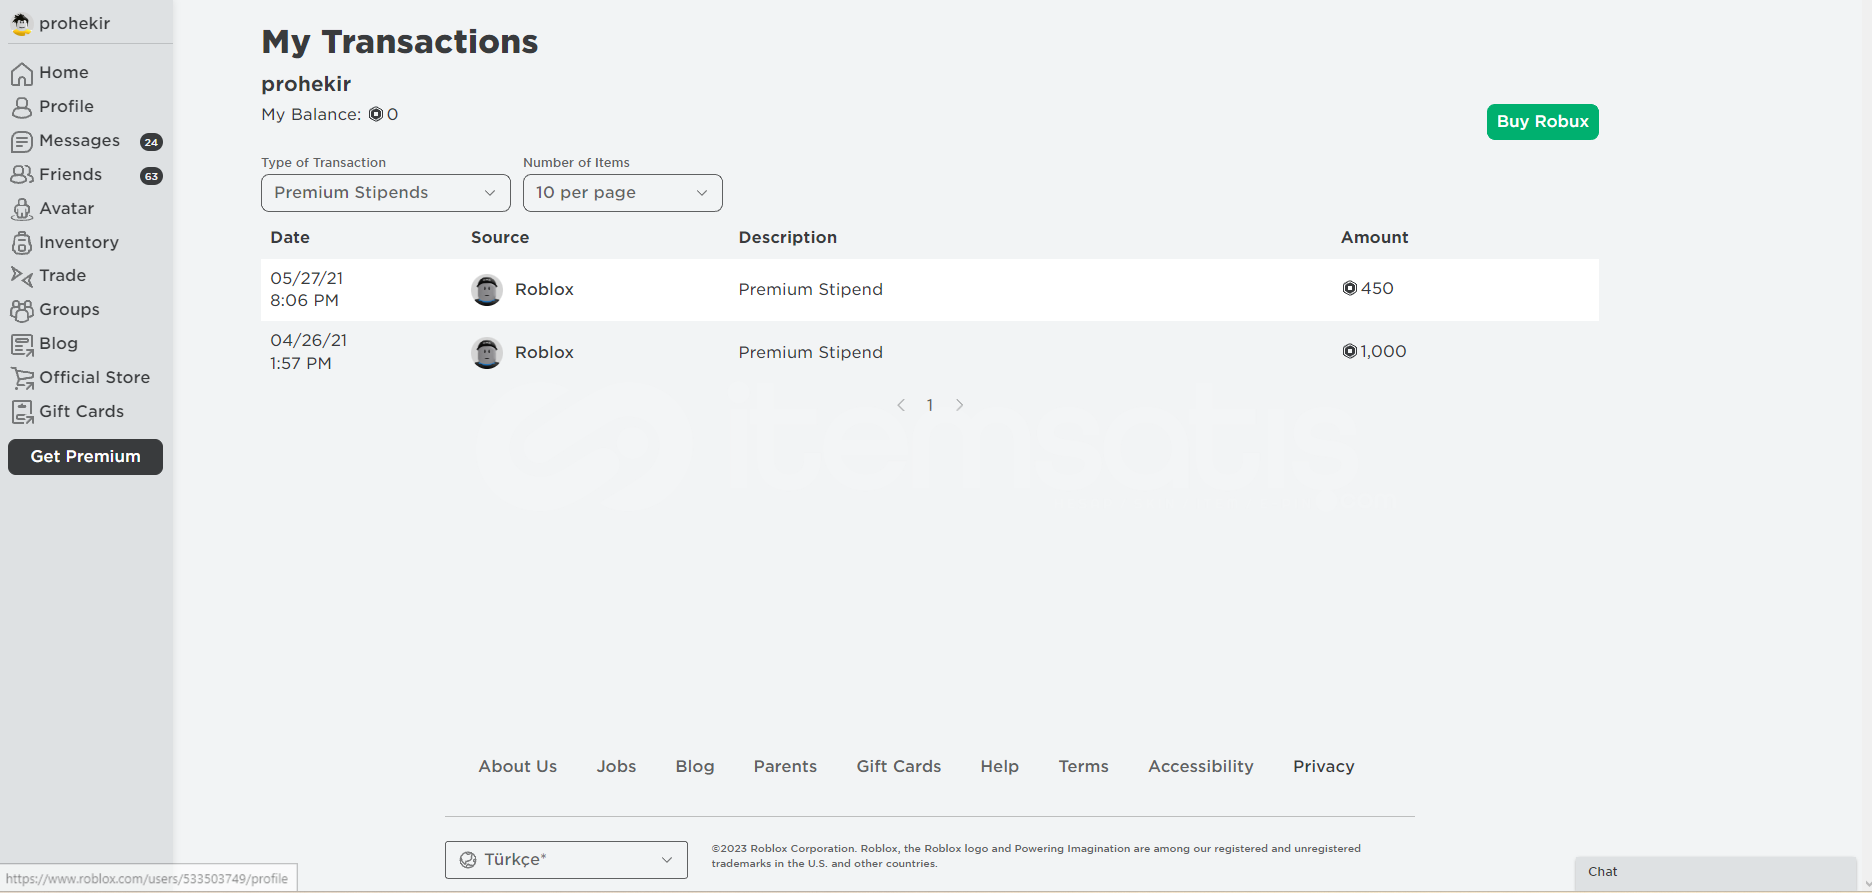1872x893 pixels.
Task: Click the Friends 63 requests badge
Action: point(151,176)
